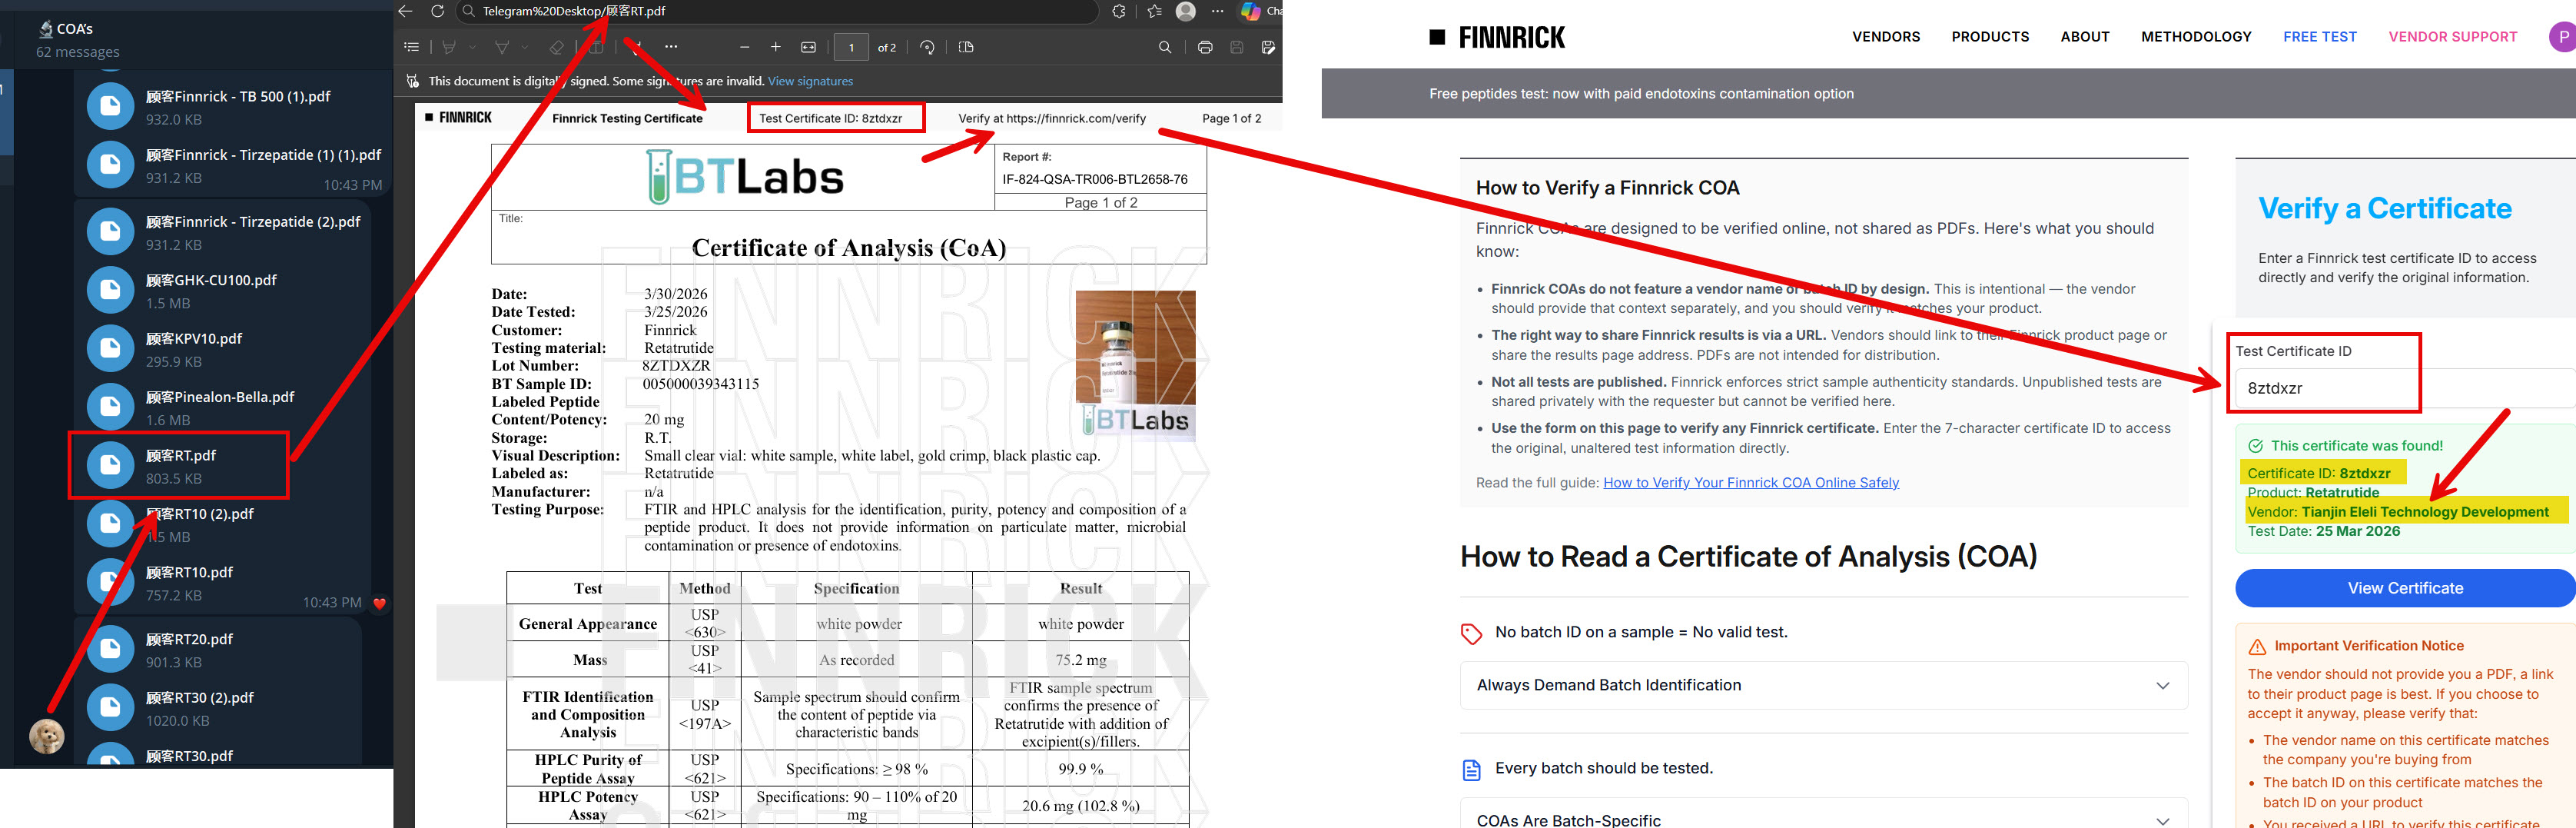Click the Finnrick user avatar P
Image resolution: width=2576 pixels, height=828 pixels.
pos(2562,37)
